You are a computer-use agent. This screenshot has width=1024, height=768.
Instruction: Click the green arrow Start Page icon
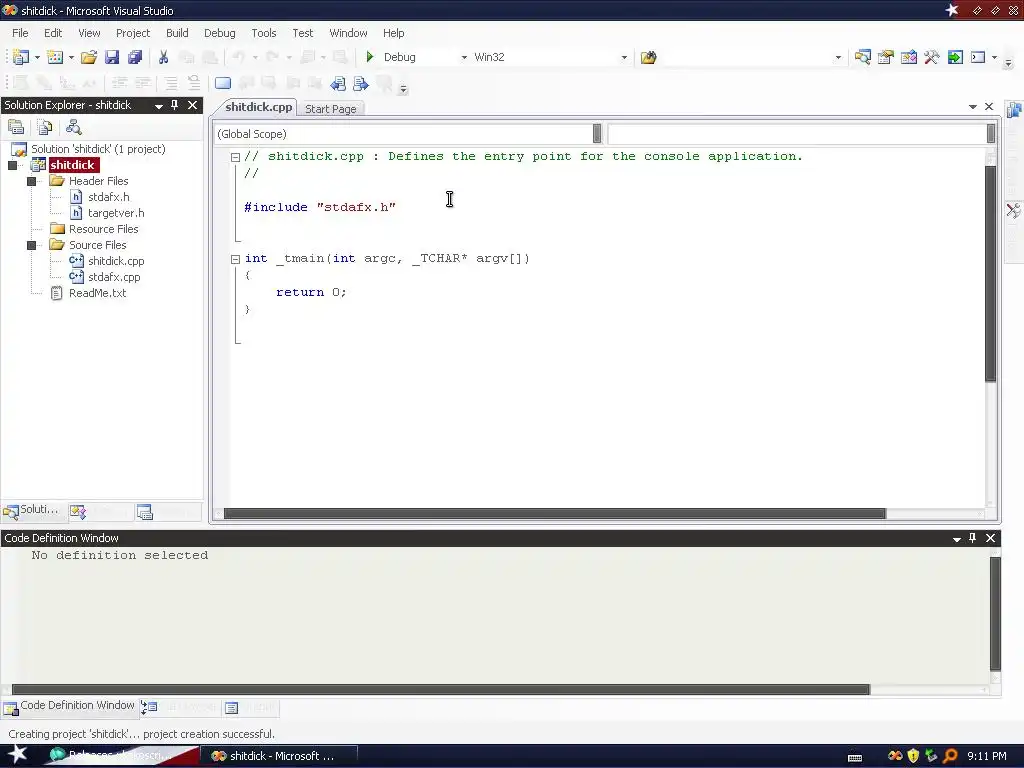[955, 57]
